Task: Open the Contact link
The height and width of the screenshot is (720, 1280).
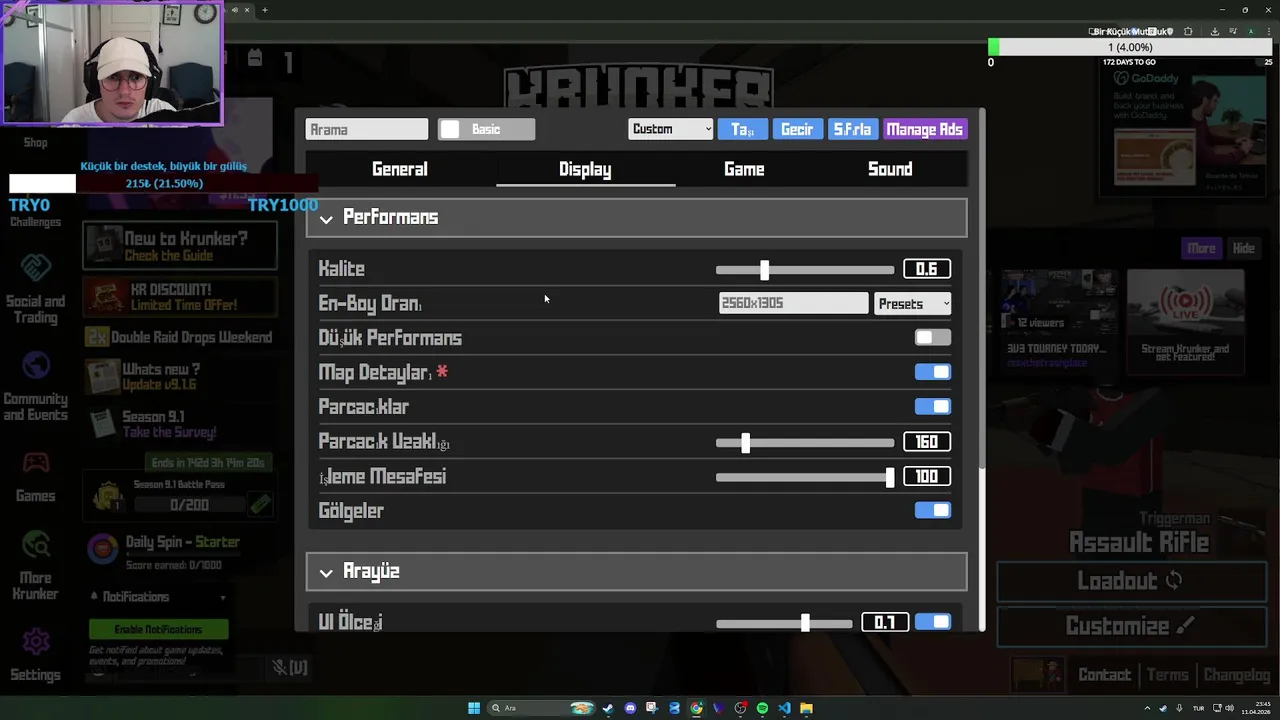Action: click(x=1104, y=675)
